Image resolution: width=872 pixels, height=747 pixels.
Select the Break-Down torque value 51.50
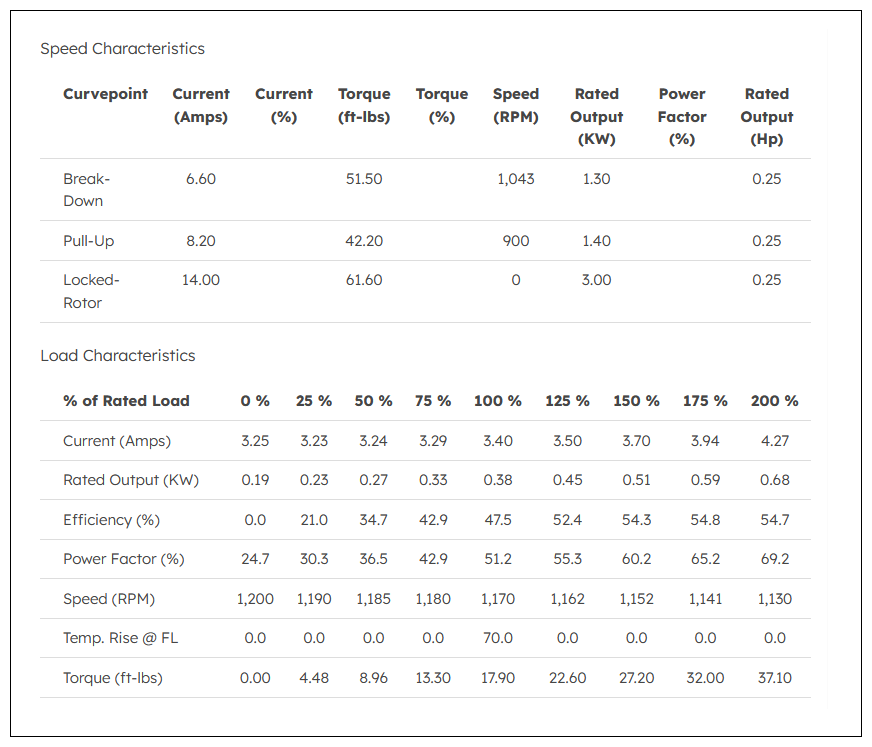(364, 179)
